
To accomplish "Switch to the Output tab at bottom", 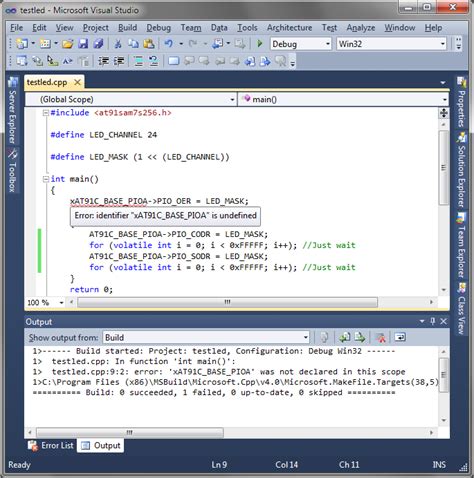I will coord(101,445).
